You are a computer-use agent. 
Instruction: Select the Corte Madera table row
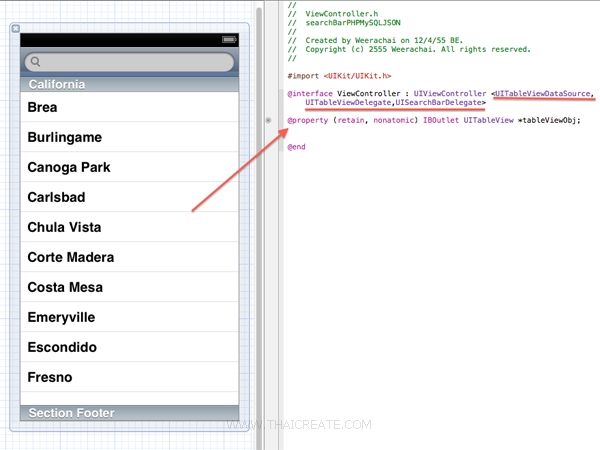129,257
